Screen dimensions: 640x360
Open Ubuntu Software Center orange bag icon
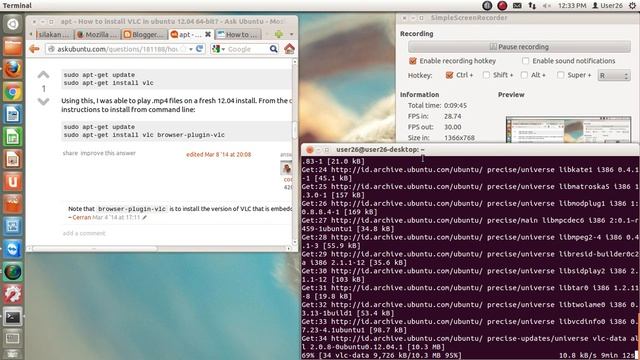(13, 204)
